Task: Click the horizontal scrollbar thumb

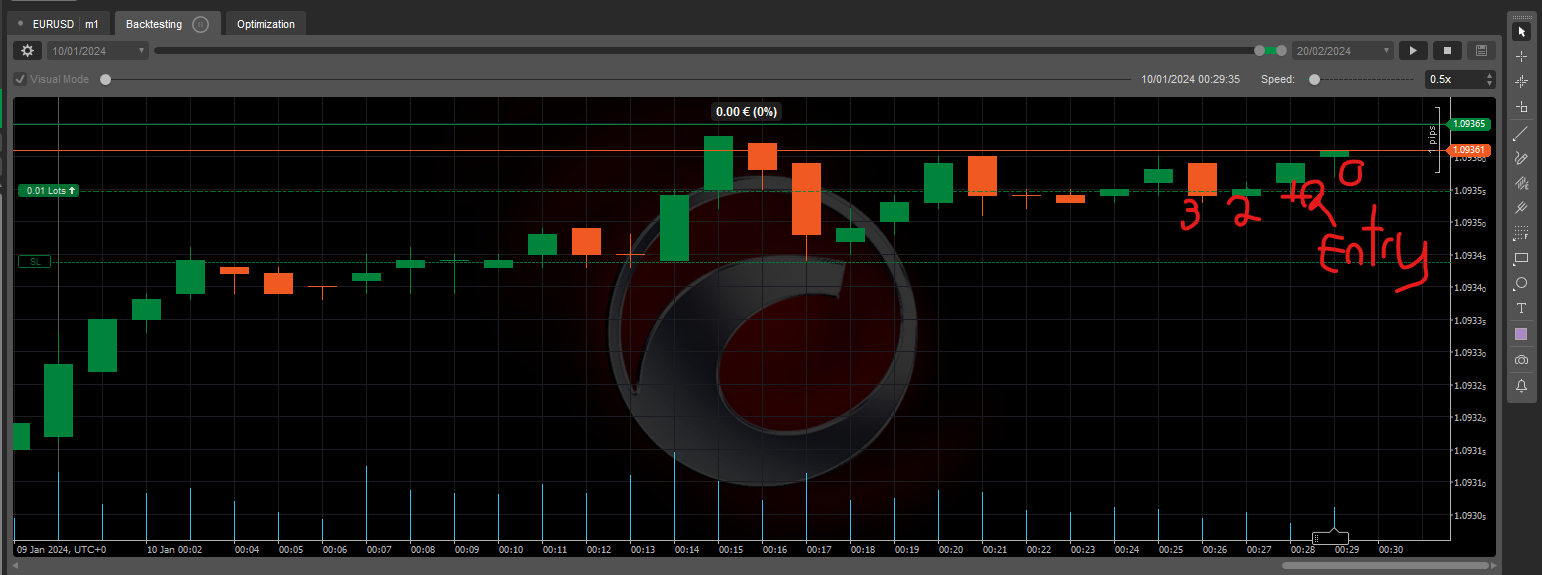Action: tap(1388, 566)
